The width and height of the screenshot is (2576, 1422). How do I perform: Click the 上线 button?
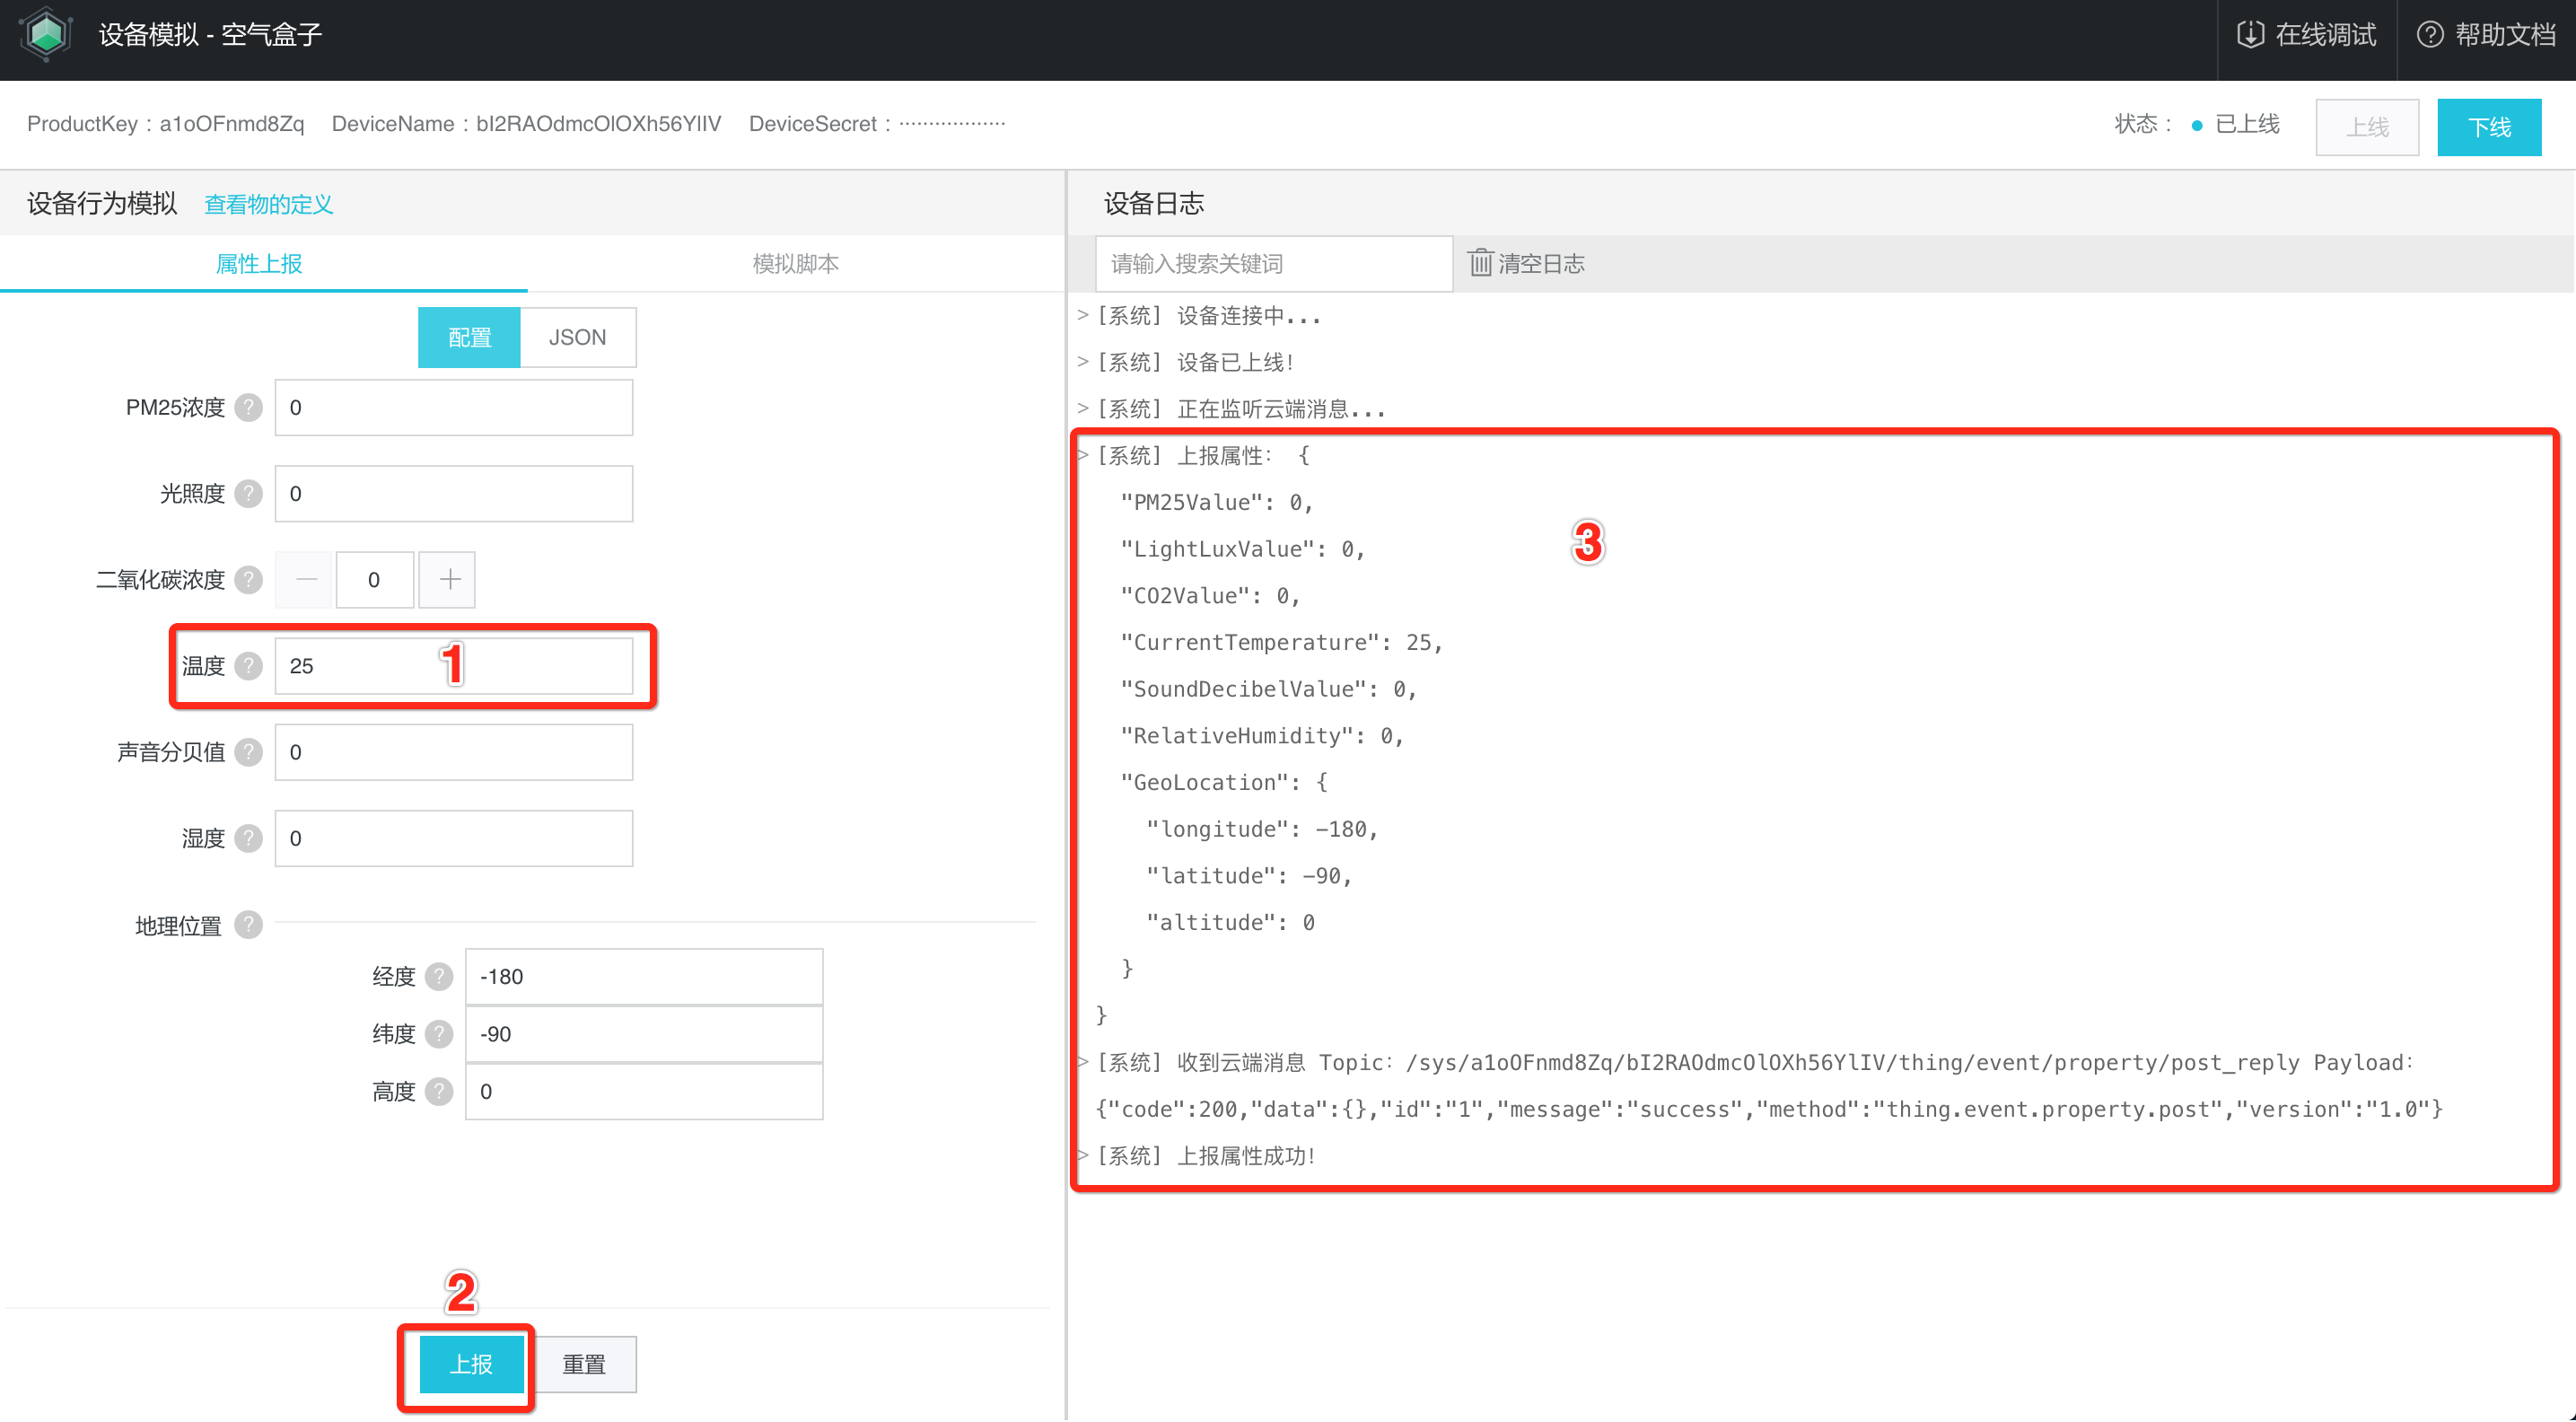[2367, 127]
